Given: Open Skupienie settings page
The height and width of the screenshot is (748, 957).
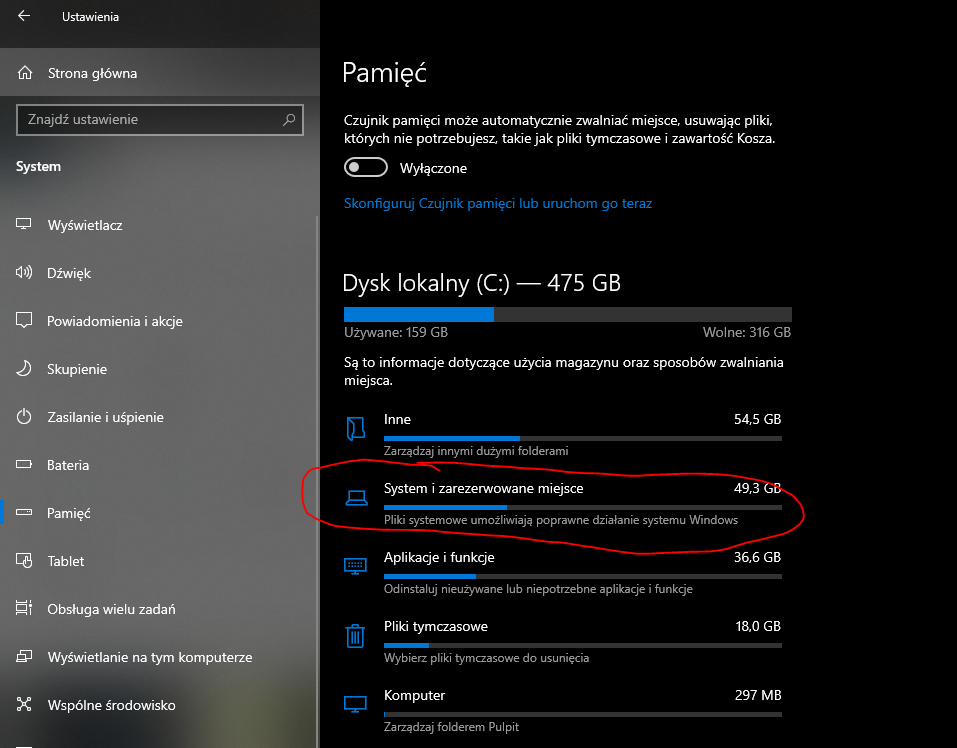Looking at the screenshot, I should point(159,369).
